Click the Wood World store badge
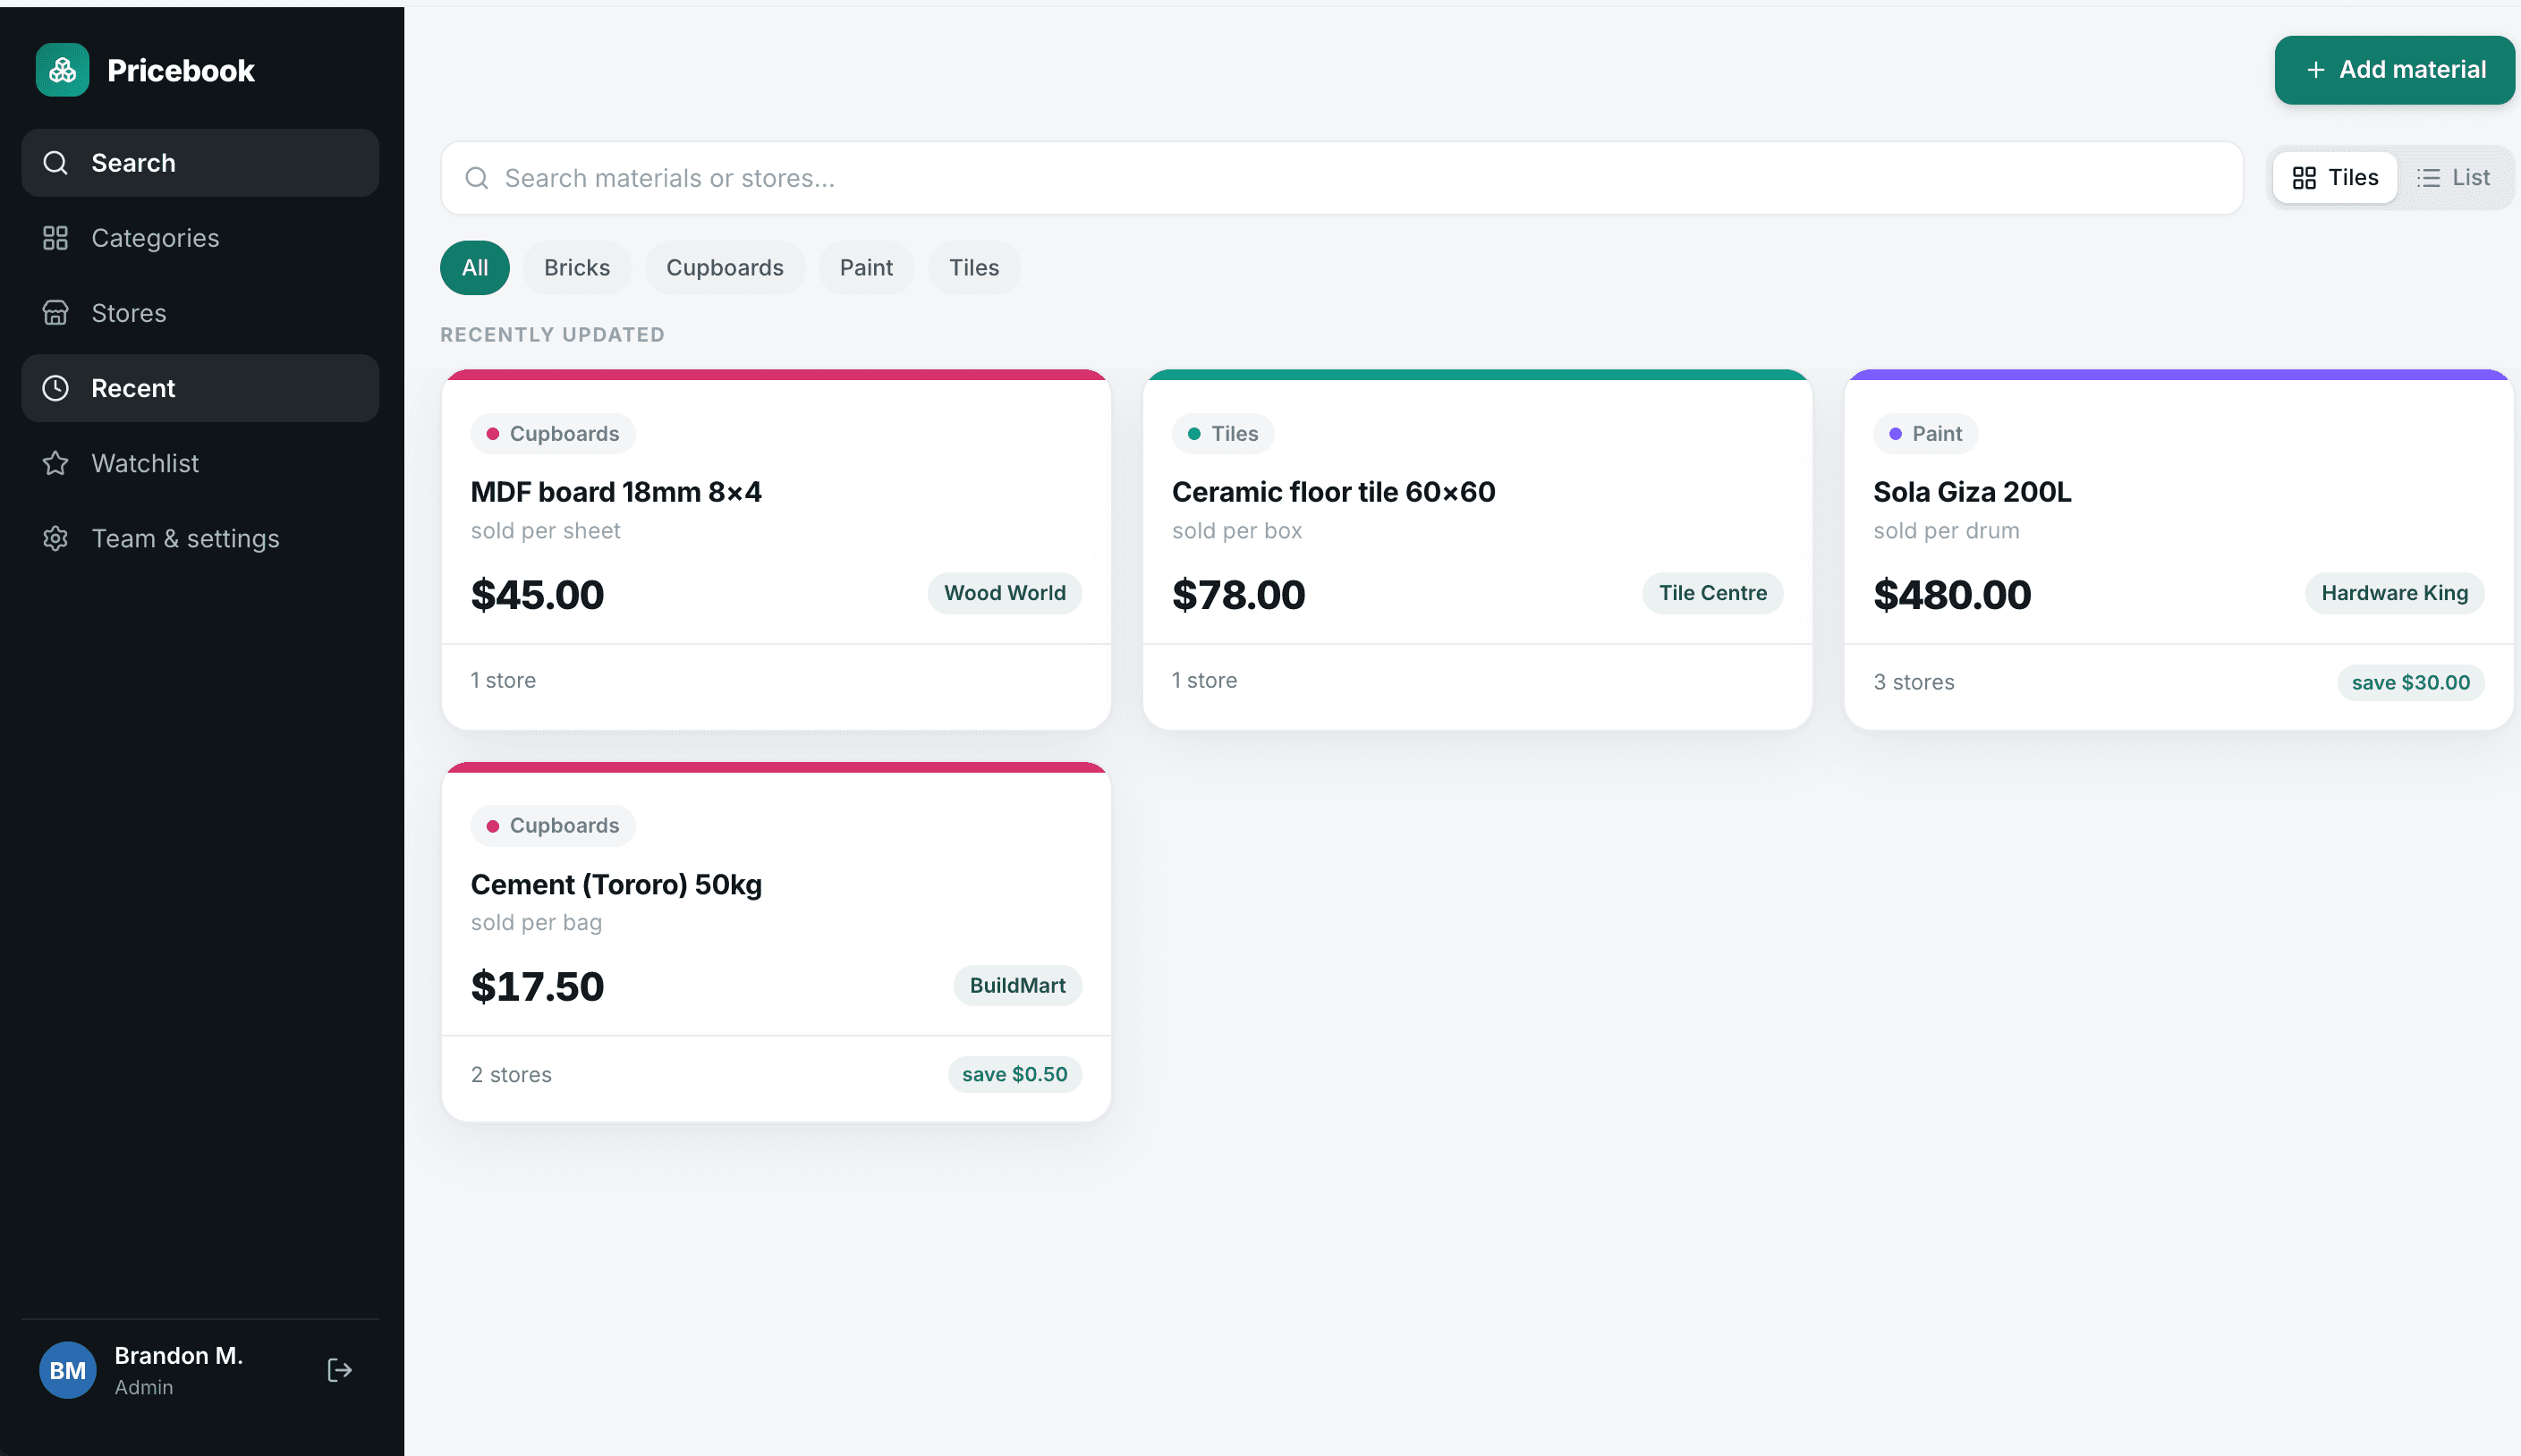Viewport: 2521px width, 1456px height. tap(1005, 593)
